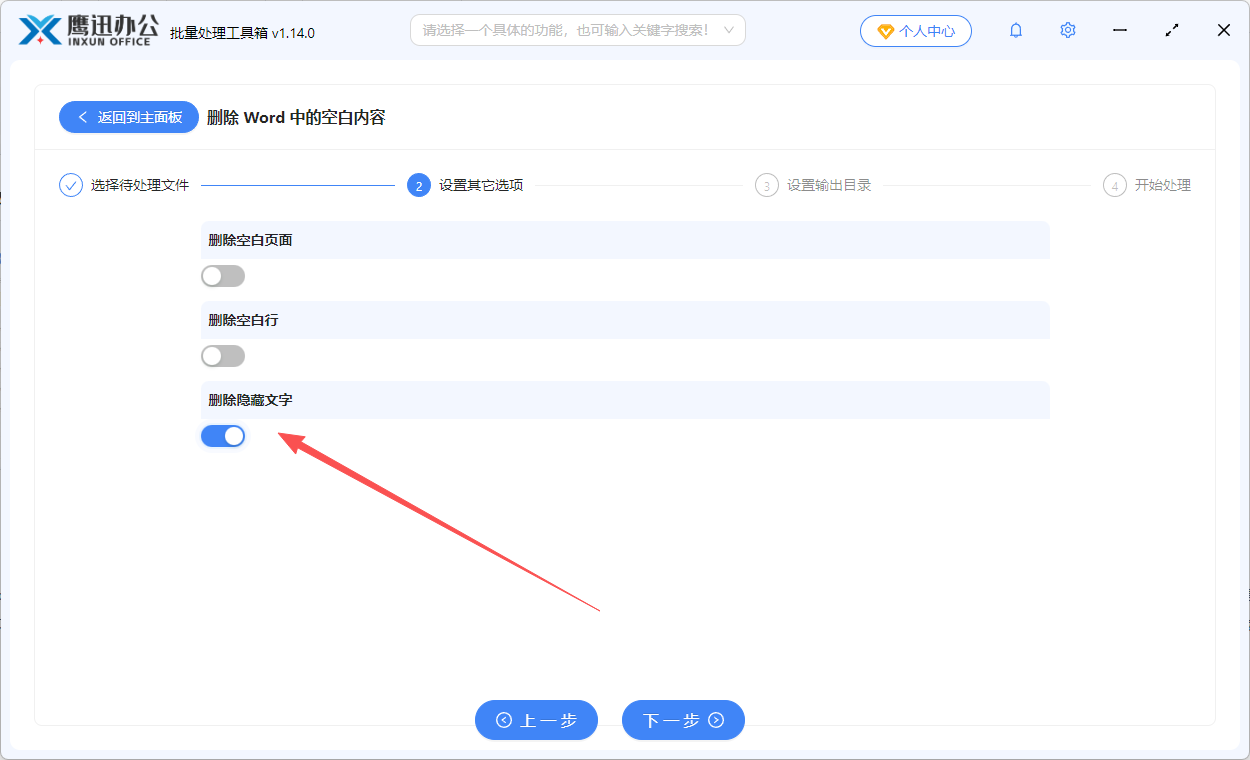The width and height of the screenshot is (1250, 760).
Task: Disable the 删除隐藏文字 toggle
Action: coord(222,436)
